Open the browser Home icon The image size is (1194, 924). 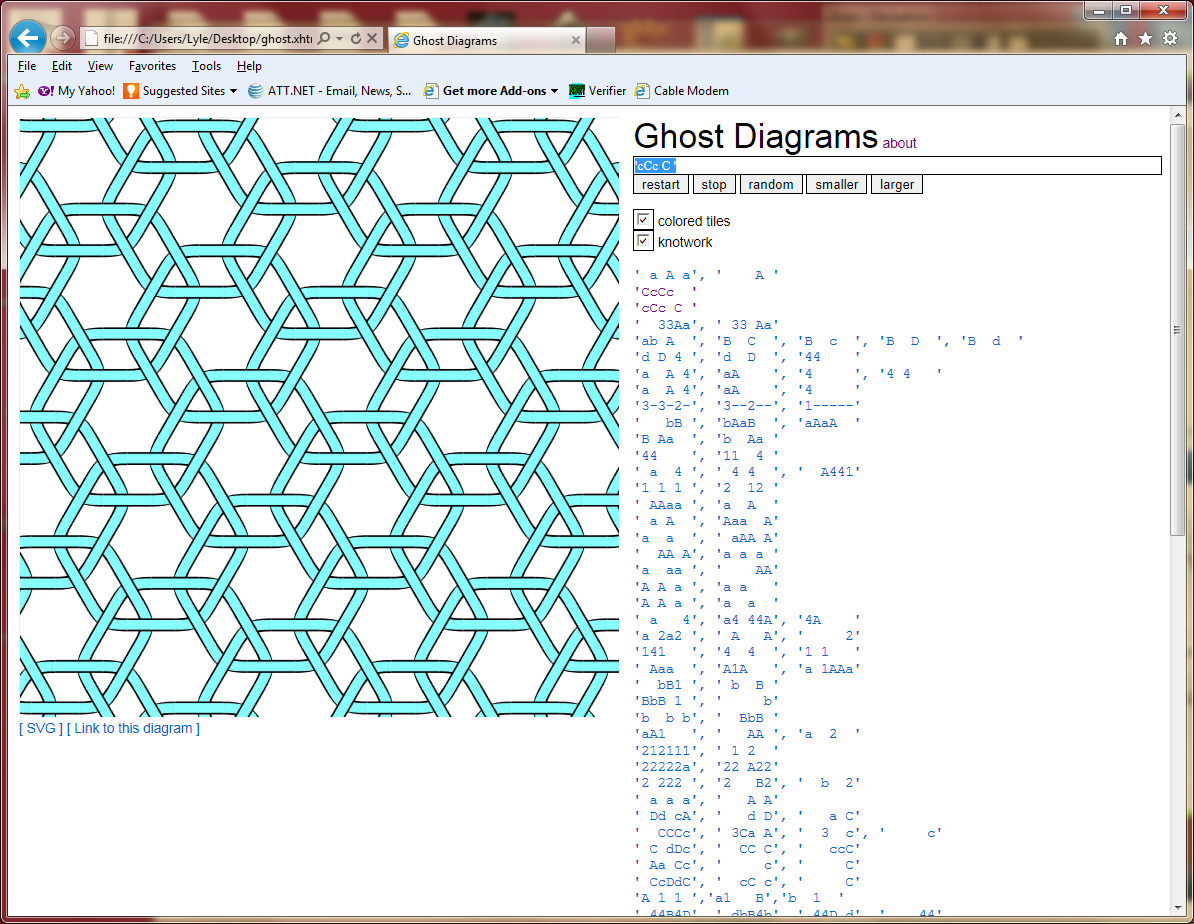click(1120, 39)
